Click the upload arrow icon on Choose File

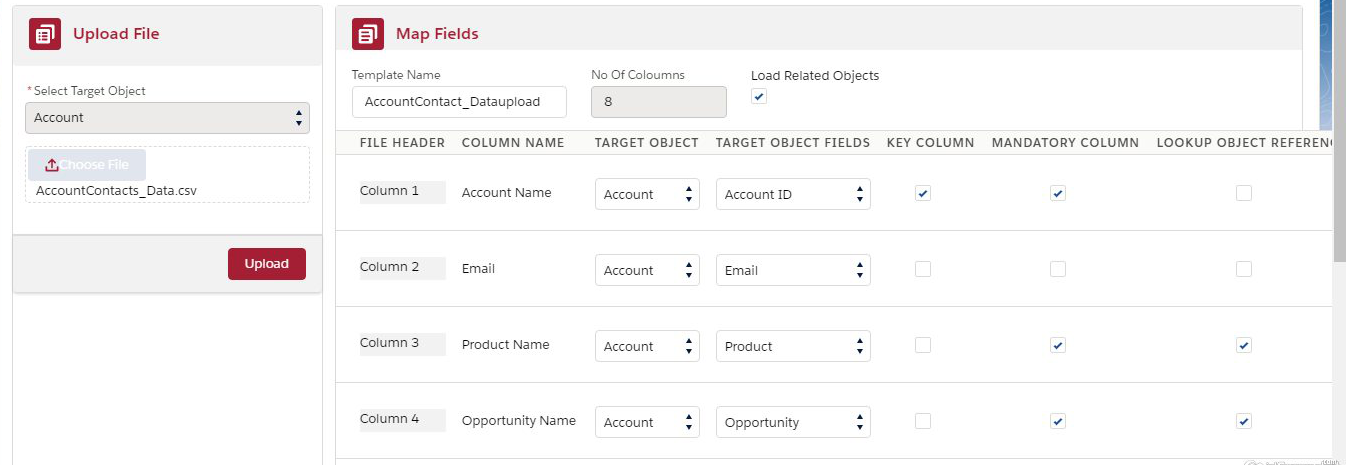pyautogui.click(x=52, y=165)
